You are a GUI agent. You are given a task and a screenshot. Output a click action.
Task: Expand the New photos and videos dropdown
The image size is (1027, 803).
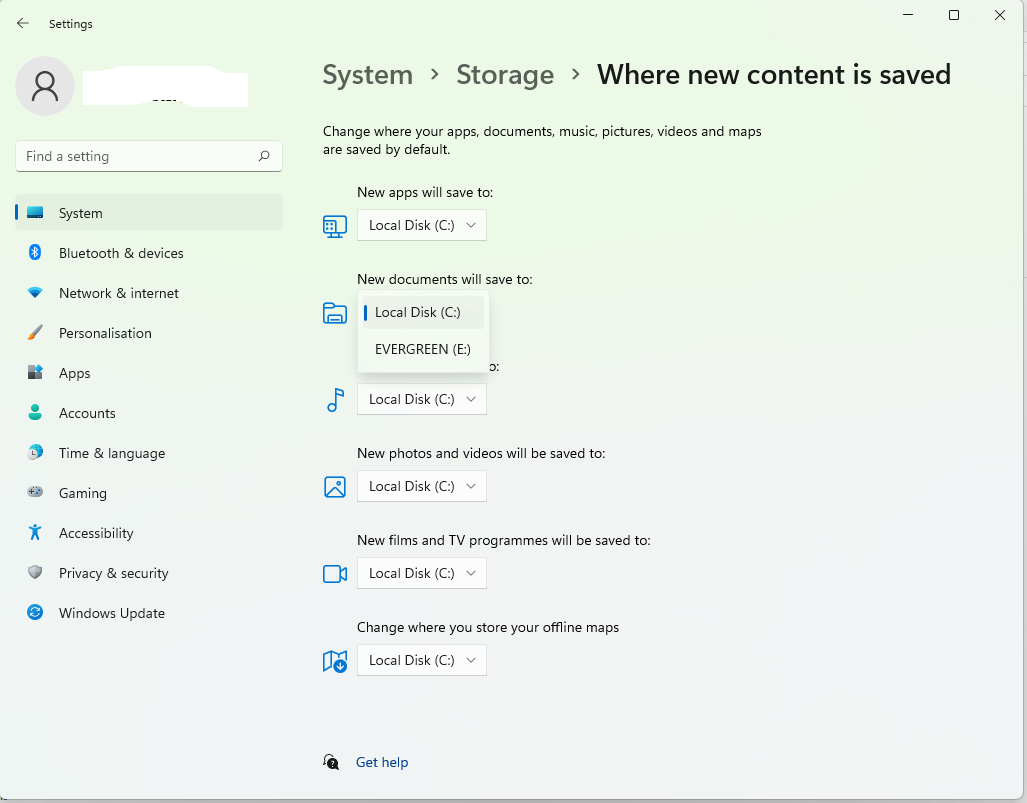coord(422,486)
